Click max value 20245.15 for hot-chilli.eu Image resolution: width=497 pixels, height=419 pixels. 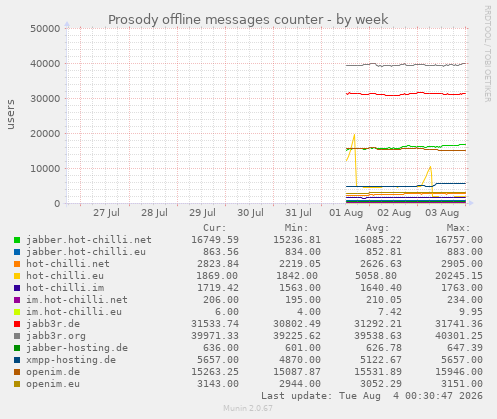coord(459,276)
